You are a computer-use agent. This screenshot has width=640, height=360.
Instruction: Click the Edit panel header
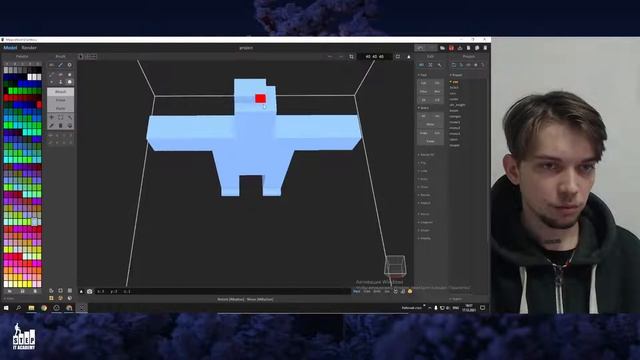point(431,56)
